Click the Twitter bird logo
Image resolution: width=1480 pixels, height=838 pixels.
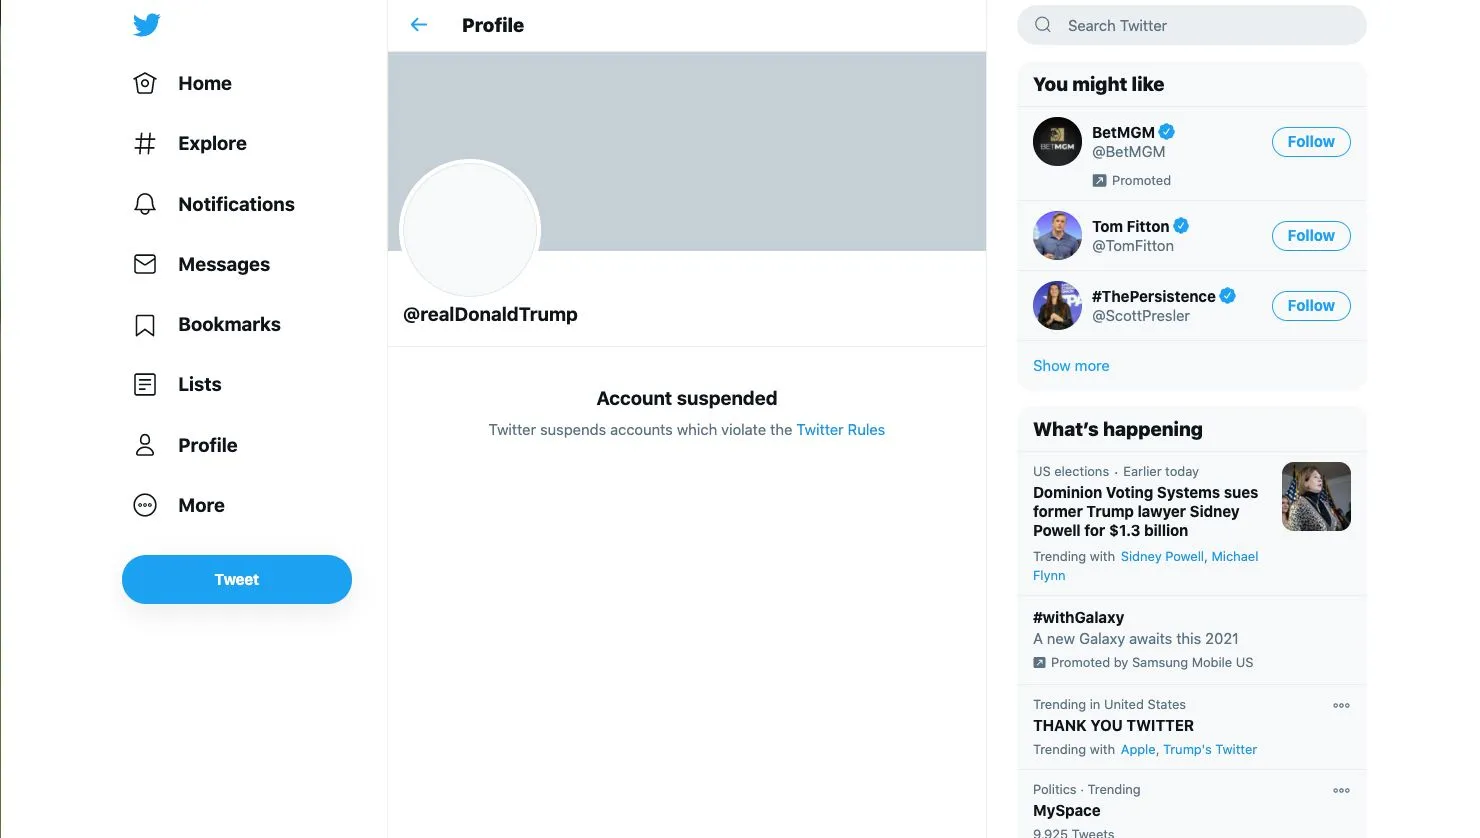(146, 25)
